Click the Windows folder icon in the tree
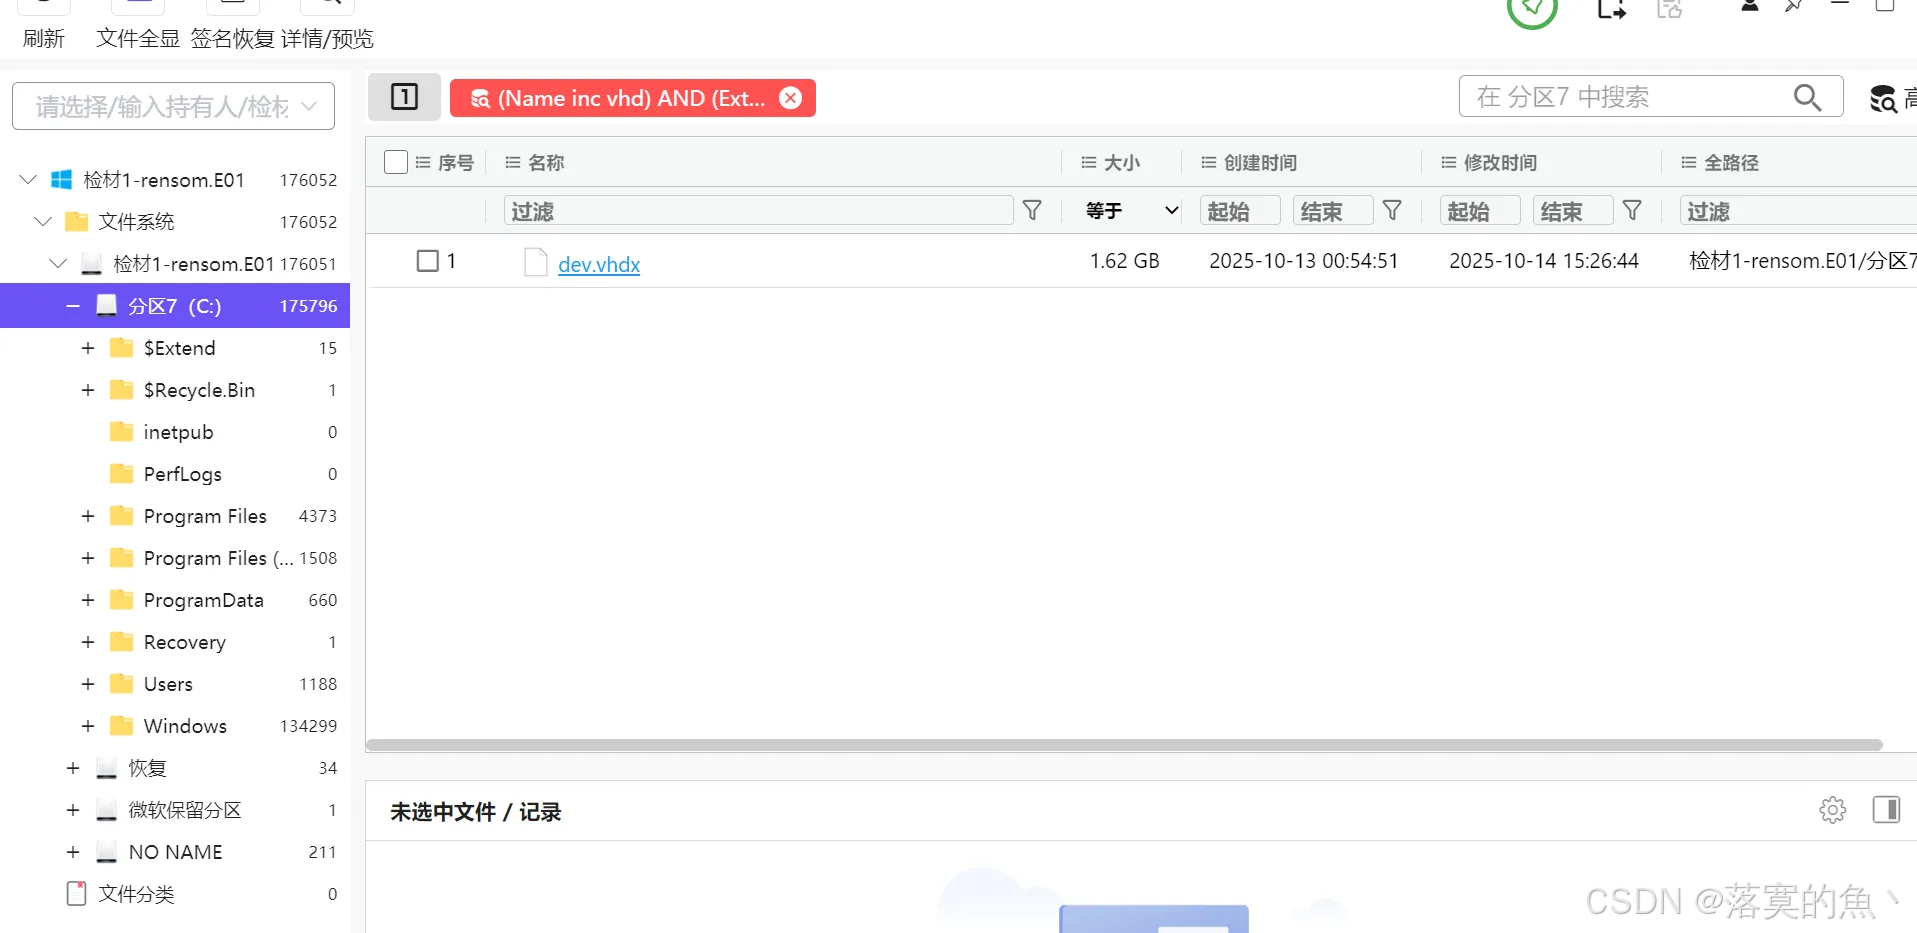The height and width of the screenshot is (933, 1917). pyautogui.click(x=121, y=725)
